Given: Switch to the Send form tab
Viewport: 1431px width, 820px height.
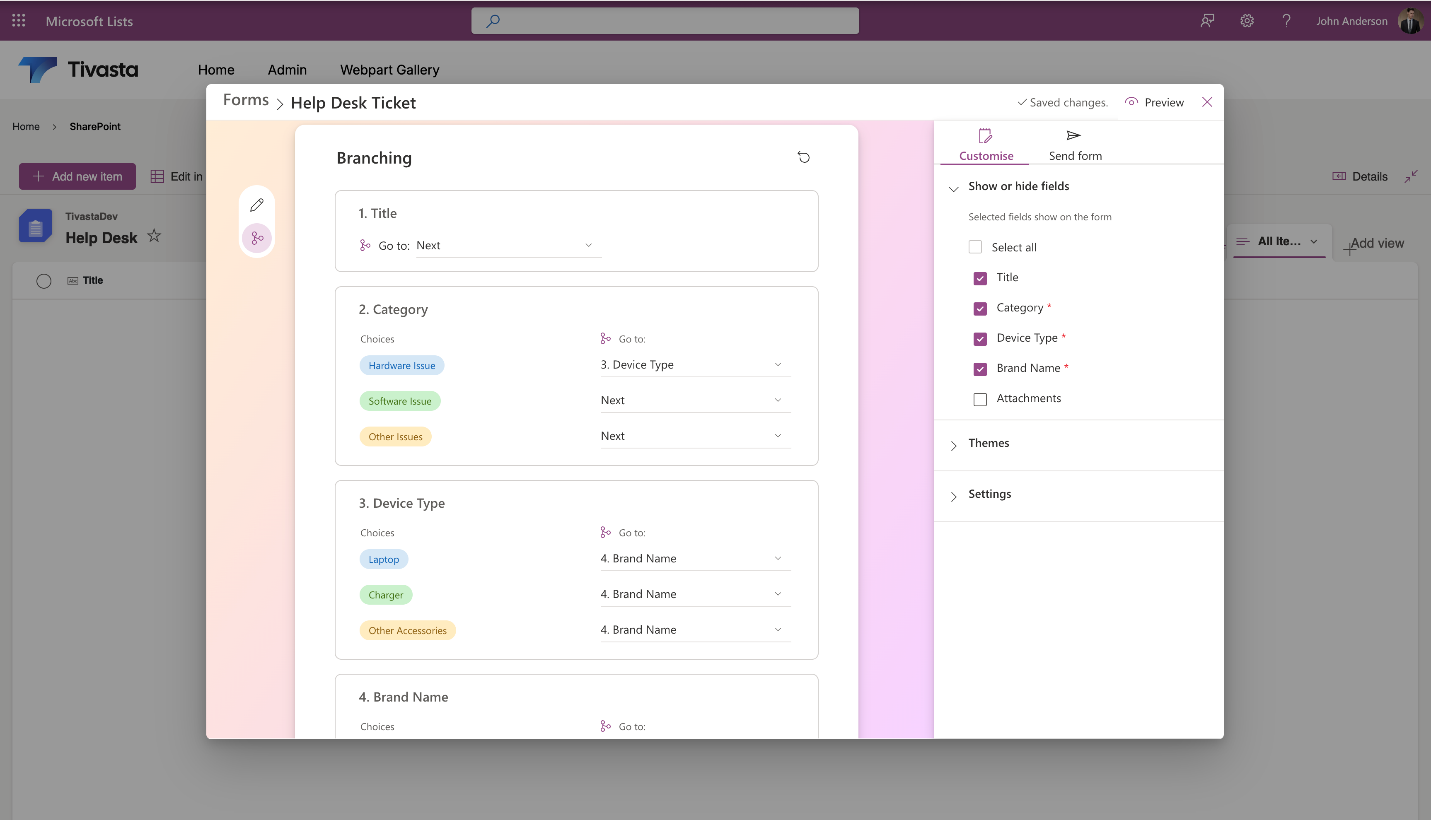Looking at the screenshot, I should pyautogui.click(x=1075, y=145).
